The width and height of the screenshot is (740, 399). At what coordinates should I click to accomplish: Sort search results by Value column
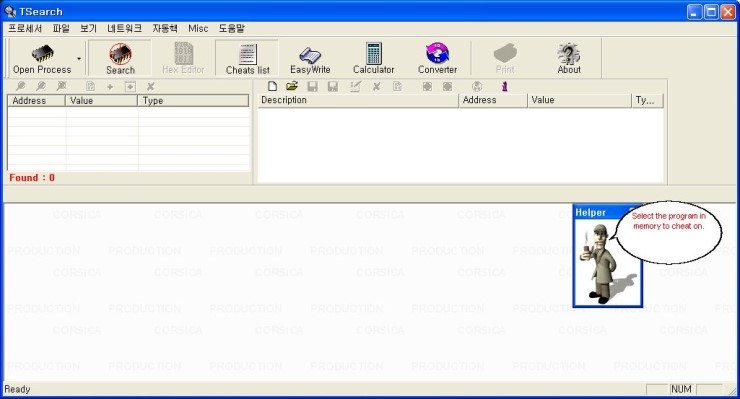101,101
